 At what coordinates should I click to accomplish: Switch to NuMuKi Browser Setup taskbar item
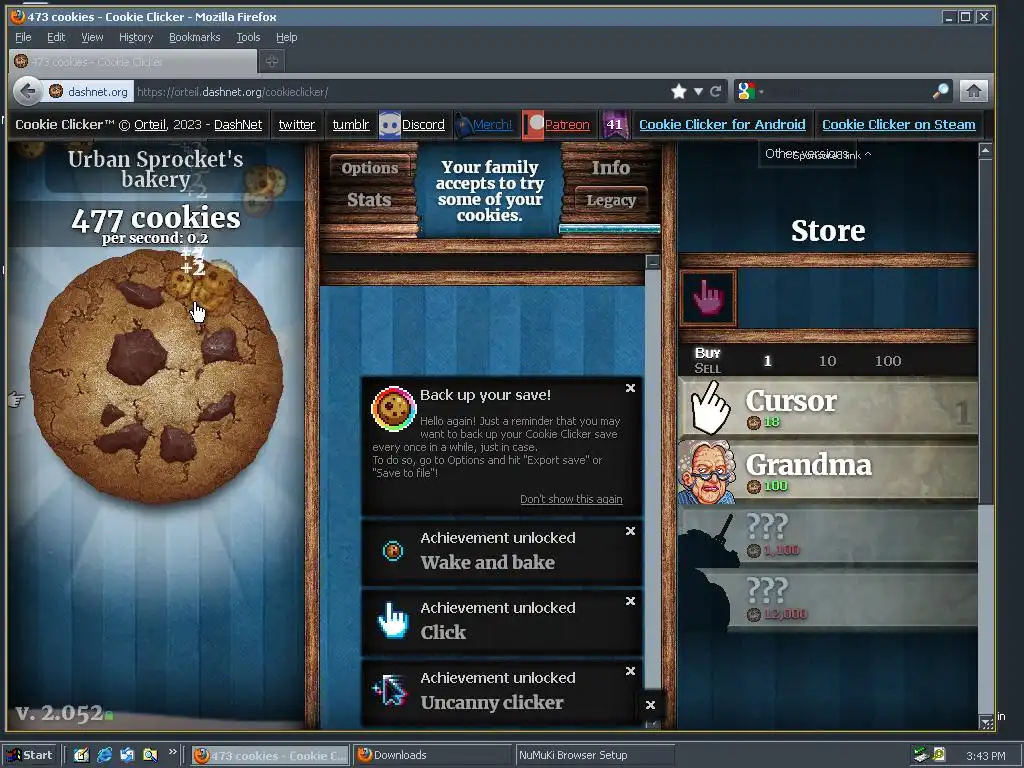coord(594,755)
